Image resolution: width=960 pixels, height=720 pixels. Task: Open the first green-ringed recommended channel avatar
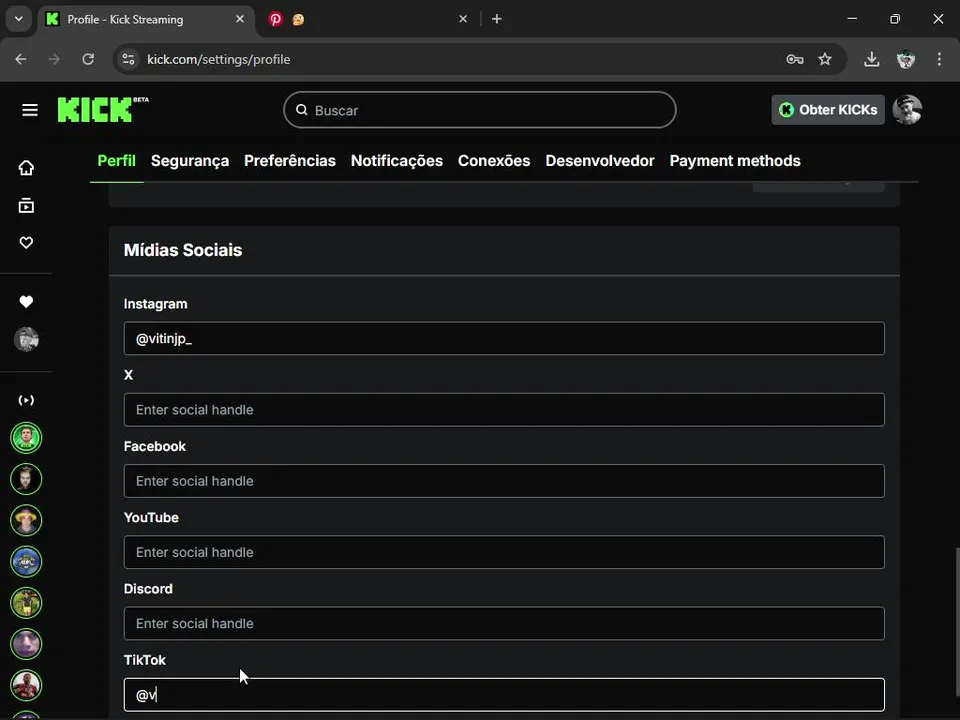[26, 438]
